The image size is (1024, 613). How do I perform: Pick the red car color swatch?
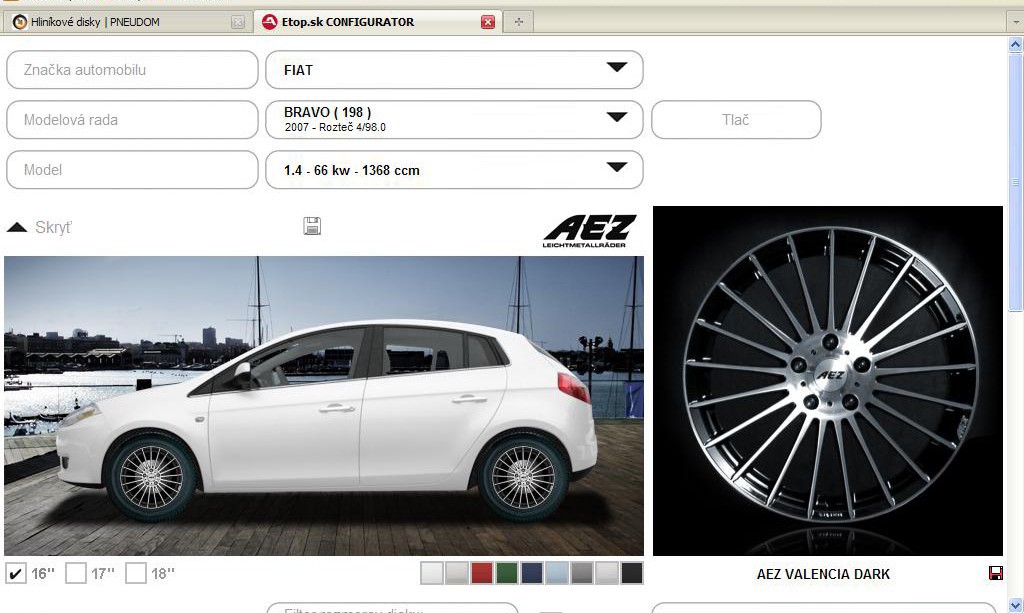[x=482, y=573]
